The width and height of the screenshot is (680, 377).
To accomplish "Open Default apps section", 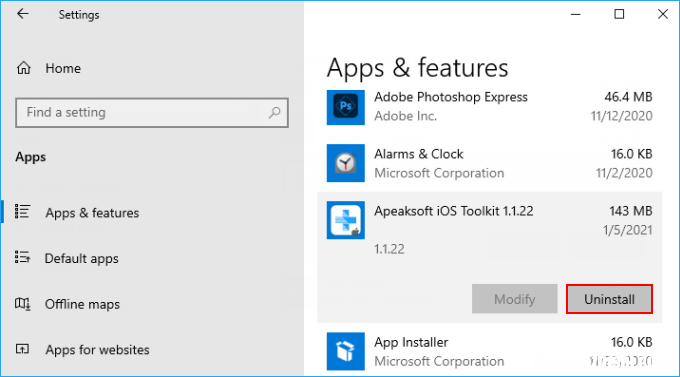I will click(x=82, y=259).
